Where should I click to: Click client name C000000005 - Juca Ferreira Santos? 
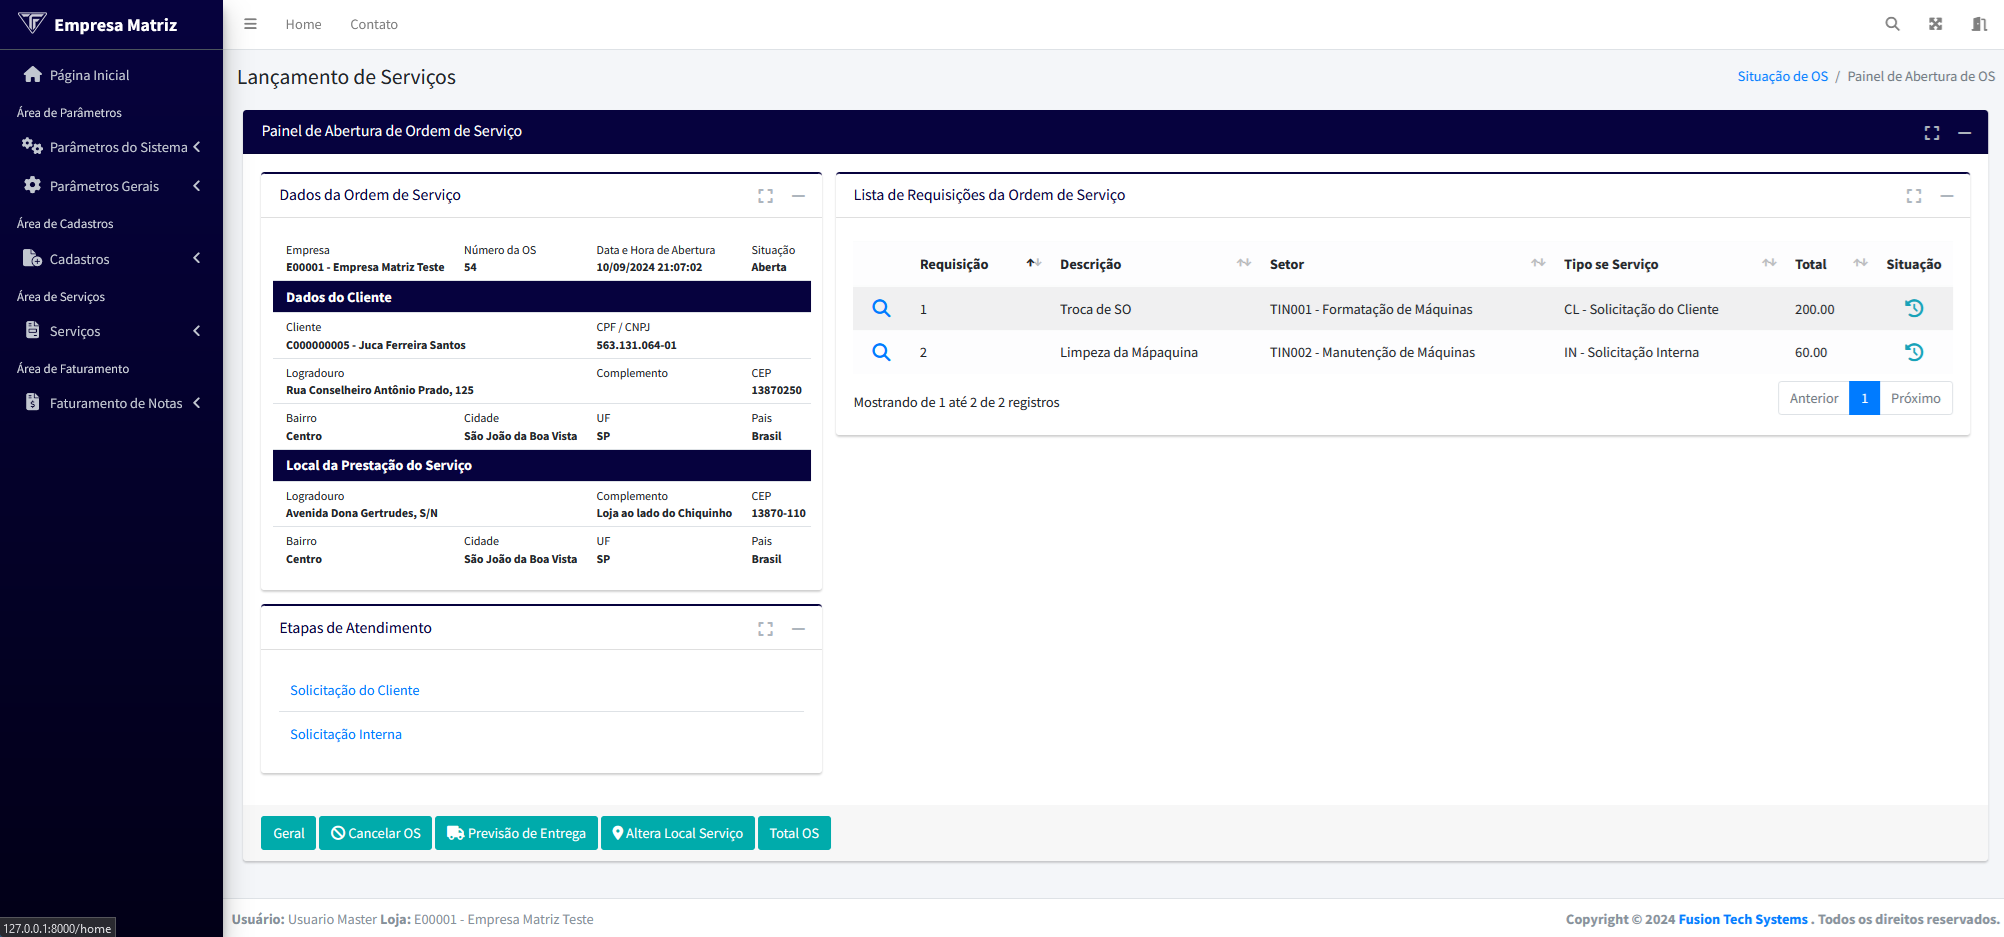tap(376, 345)
